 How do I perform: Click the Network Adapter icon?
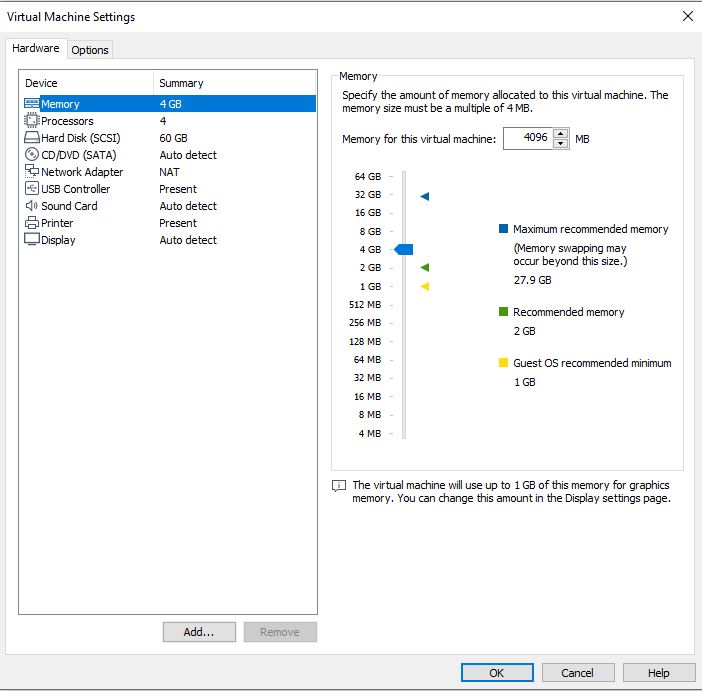(31, 171)
